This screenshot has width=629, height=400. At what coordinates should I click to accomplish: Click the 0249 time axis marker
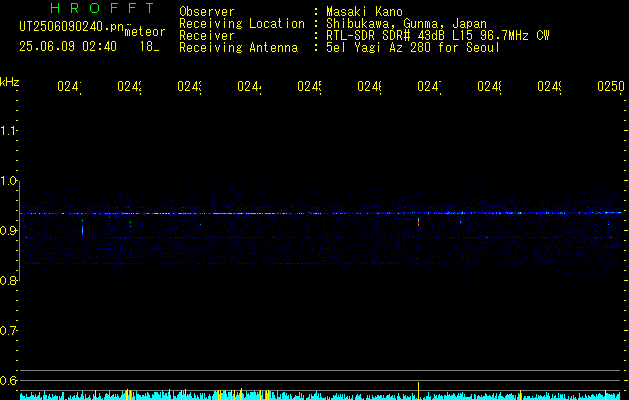point(550,86)
